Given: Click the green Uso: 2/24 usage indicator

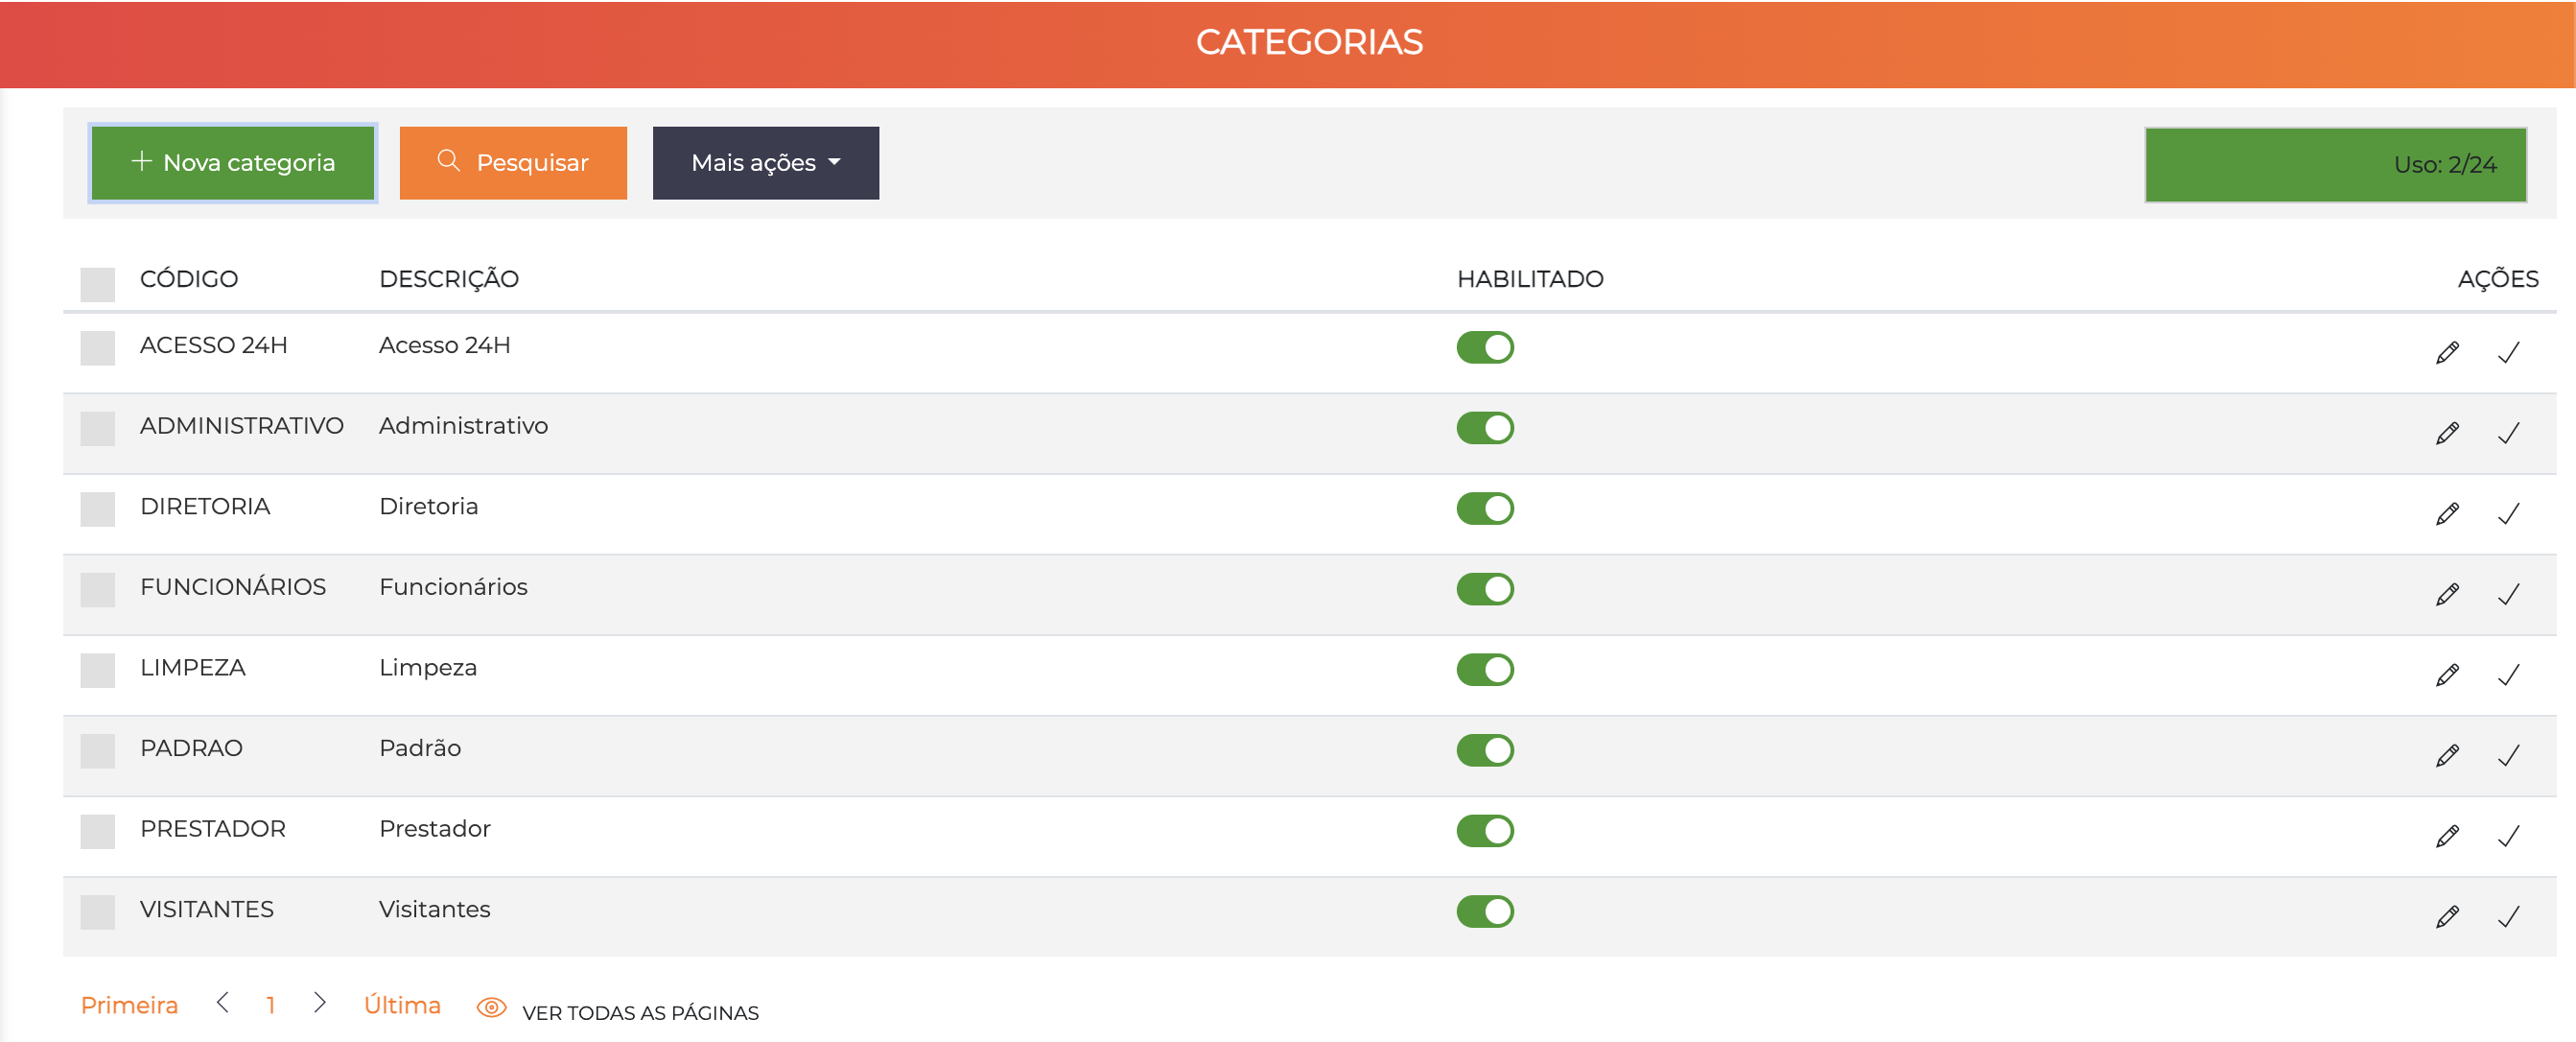Looking at the screenshot, I should pos(2336,164).
